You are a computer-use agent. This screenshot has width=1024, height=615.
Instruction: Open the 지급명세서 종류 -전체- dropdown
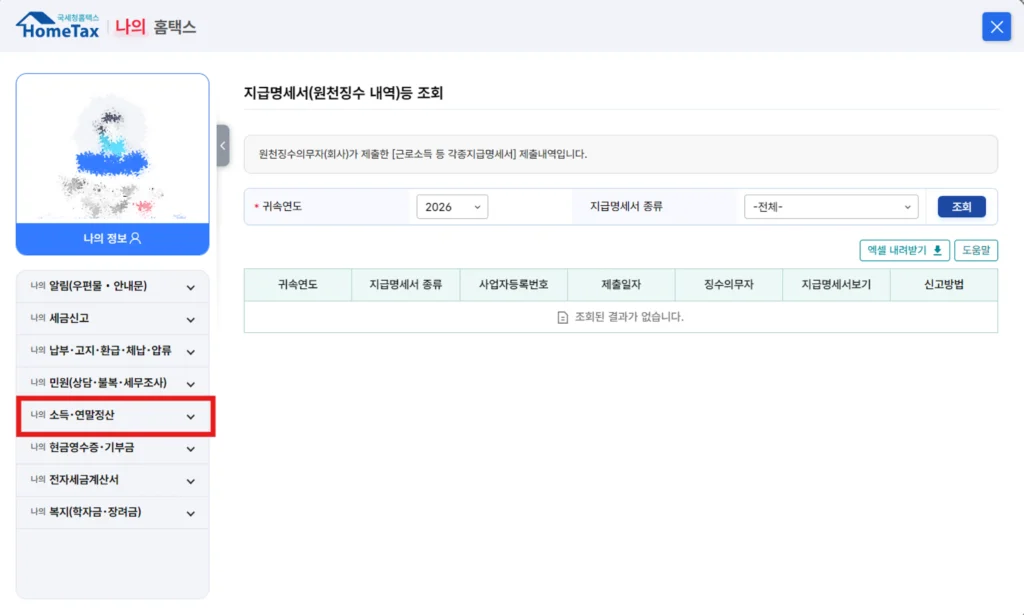click(x=831, y=207)
